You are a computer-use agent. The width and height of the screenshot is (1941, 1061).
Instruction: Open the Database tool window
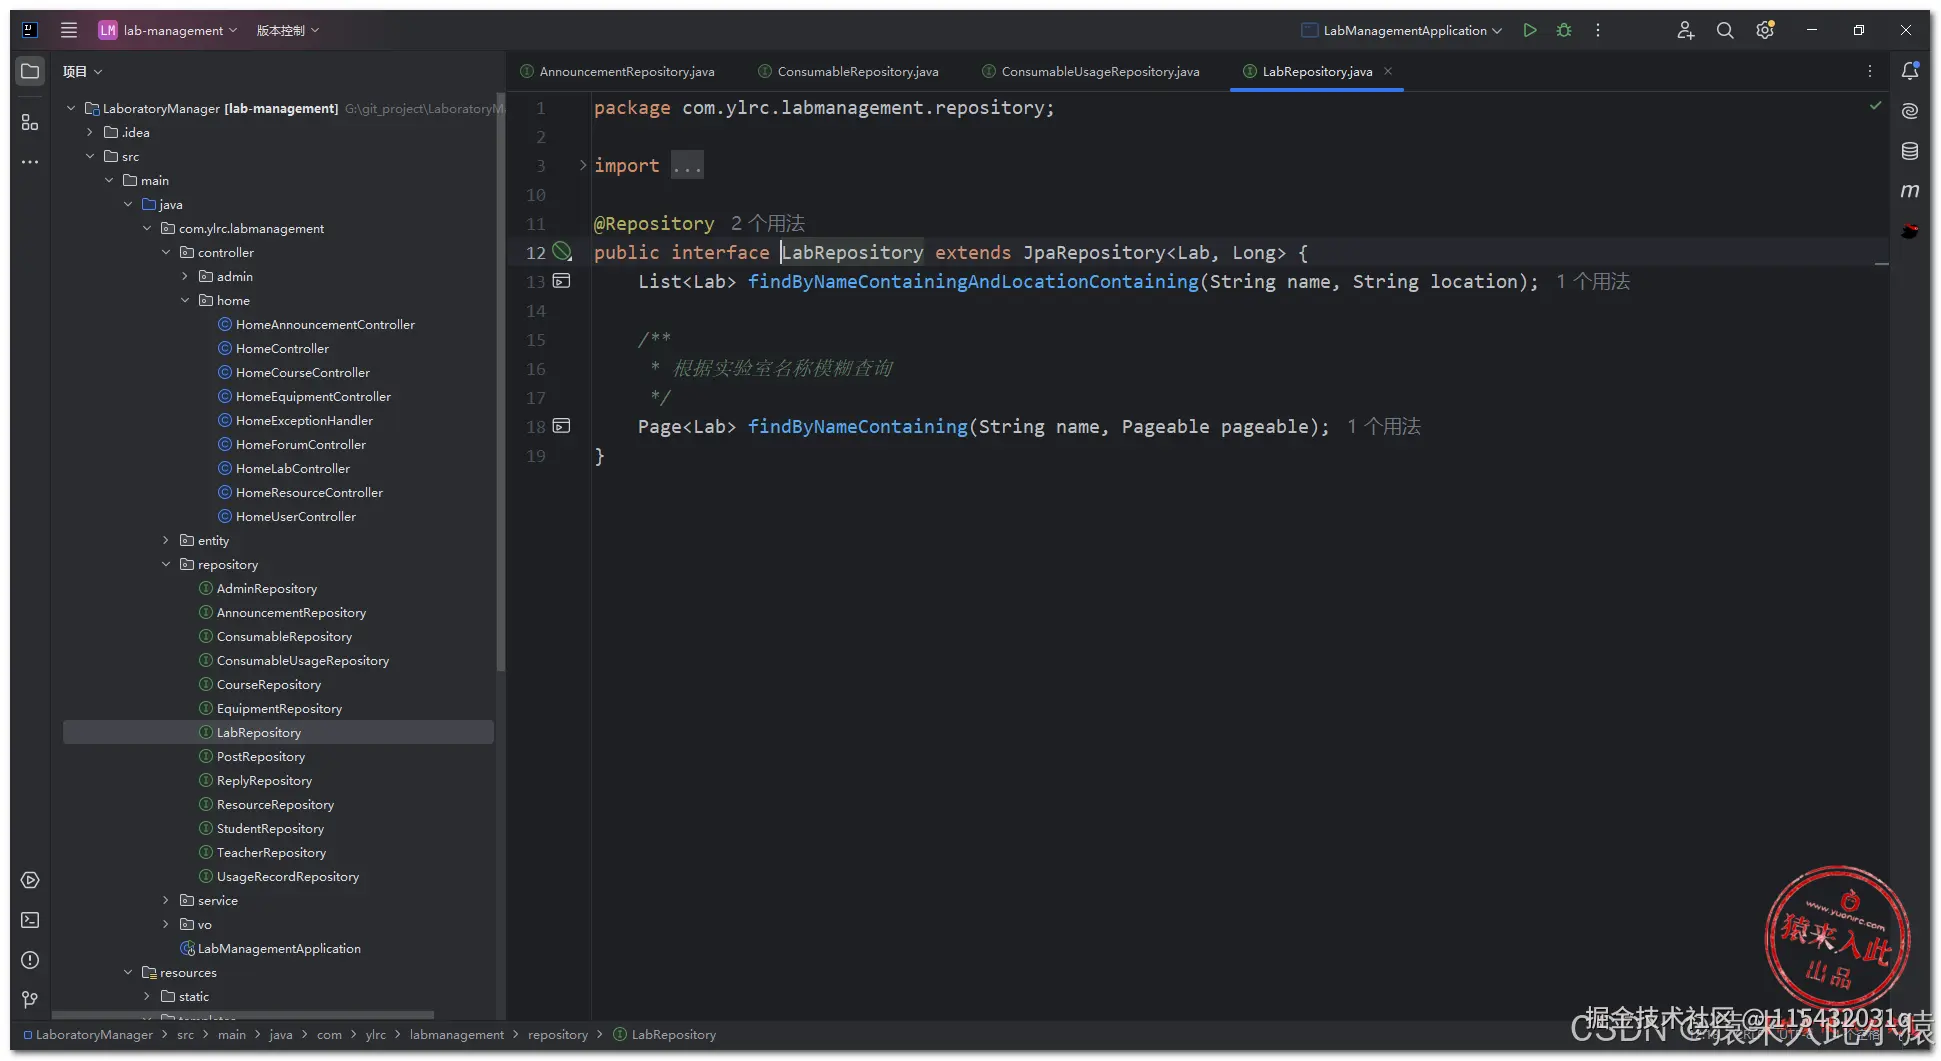tap(1910, 151)
